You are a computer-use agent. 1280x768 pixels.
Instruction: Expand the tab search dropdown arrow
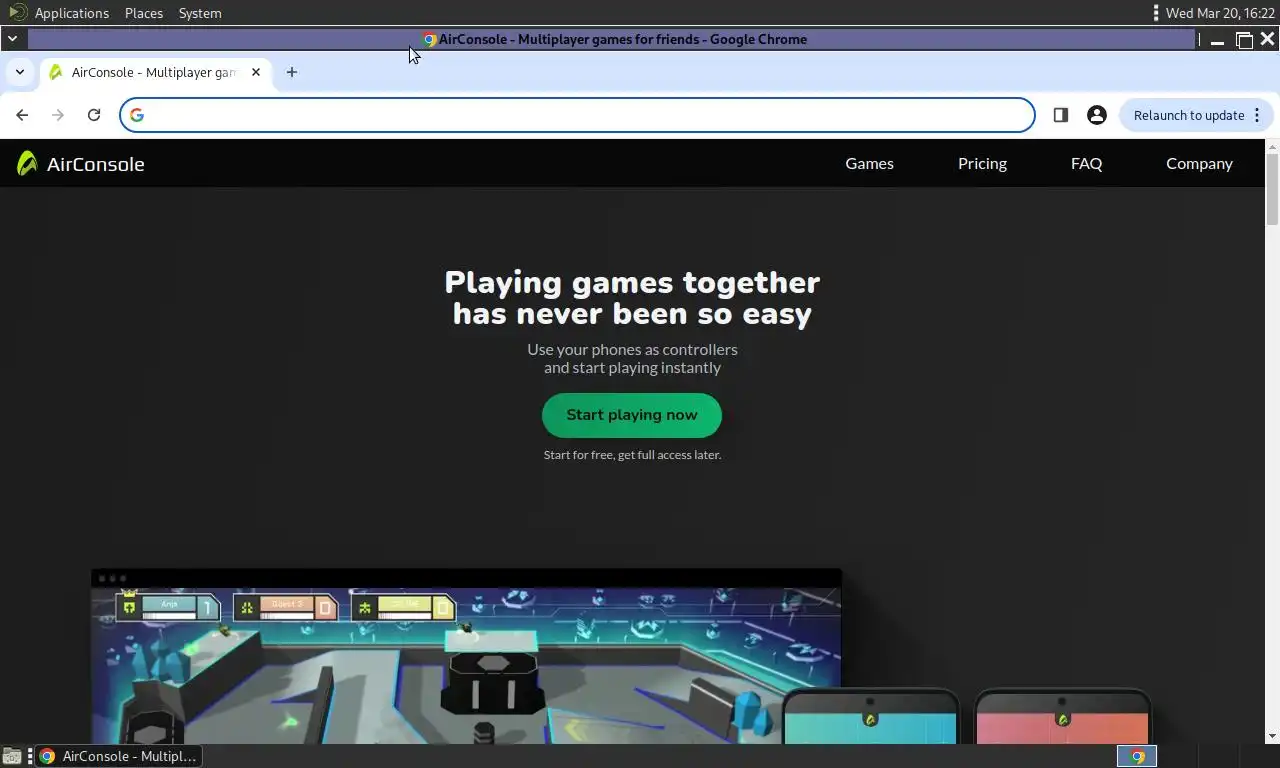click(x=19, y=72)
